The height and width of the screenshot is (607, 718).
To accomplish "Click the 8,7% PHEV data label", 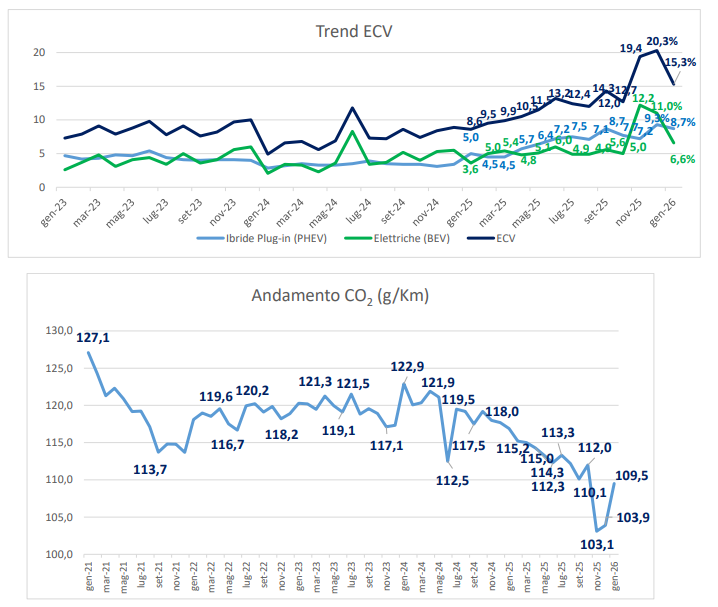I will point(682,122).
